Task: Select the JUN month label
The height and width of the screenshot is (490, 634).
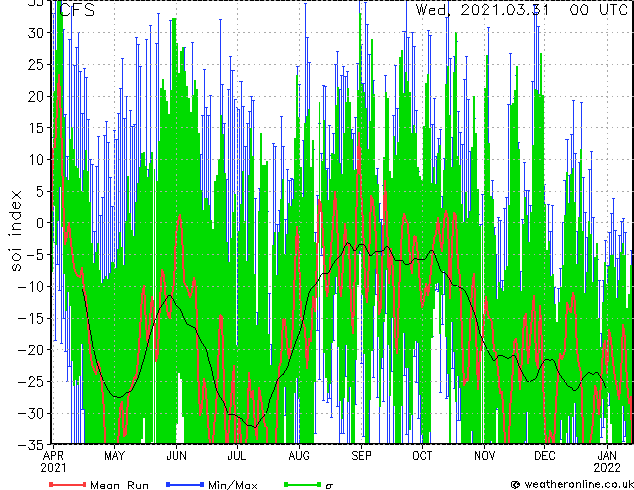Action: coord(177,456)
